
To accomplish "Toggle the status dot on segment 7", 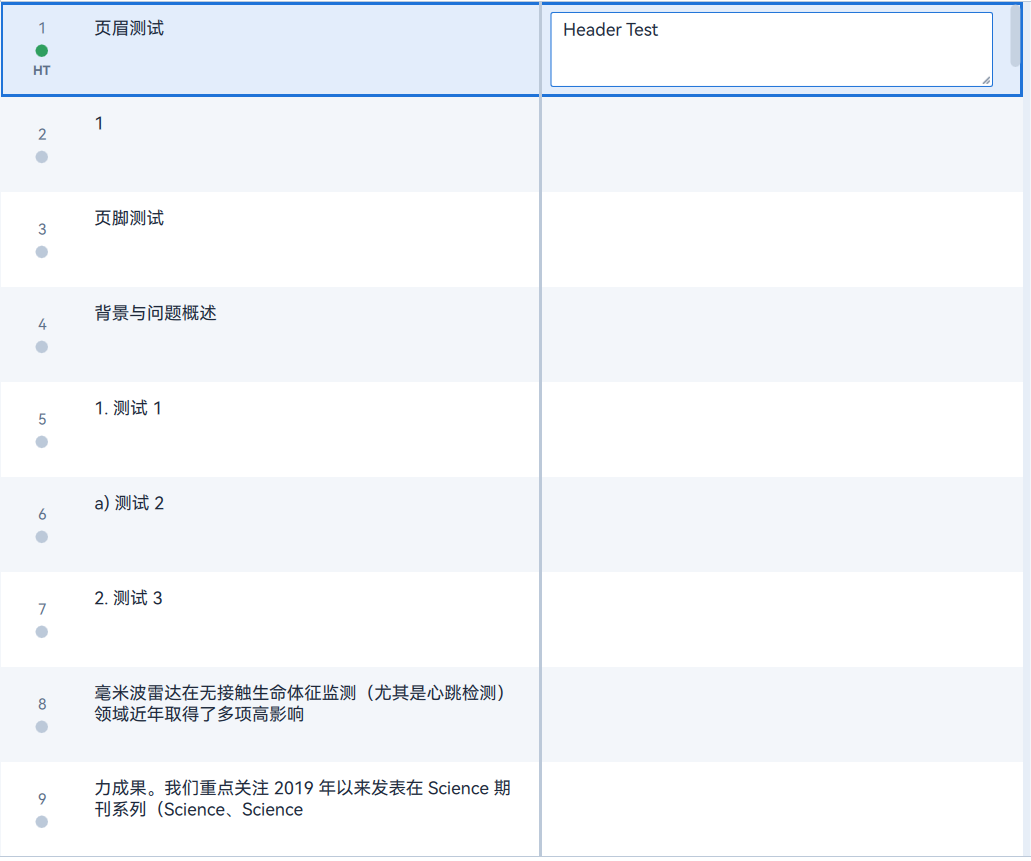I will (42, 632).
